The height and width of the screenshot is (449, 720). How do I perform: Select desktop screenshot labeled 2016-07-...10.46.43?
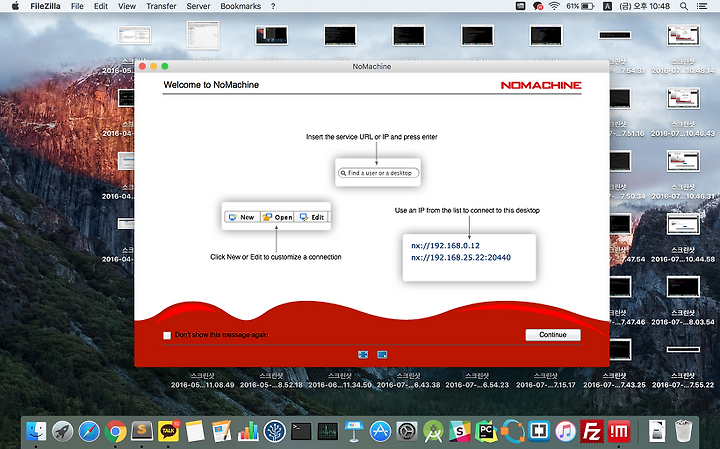(x=683, y=99)
